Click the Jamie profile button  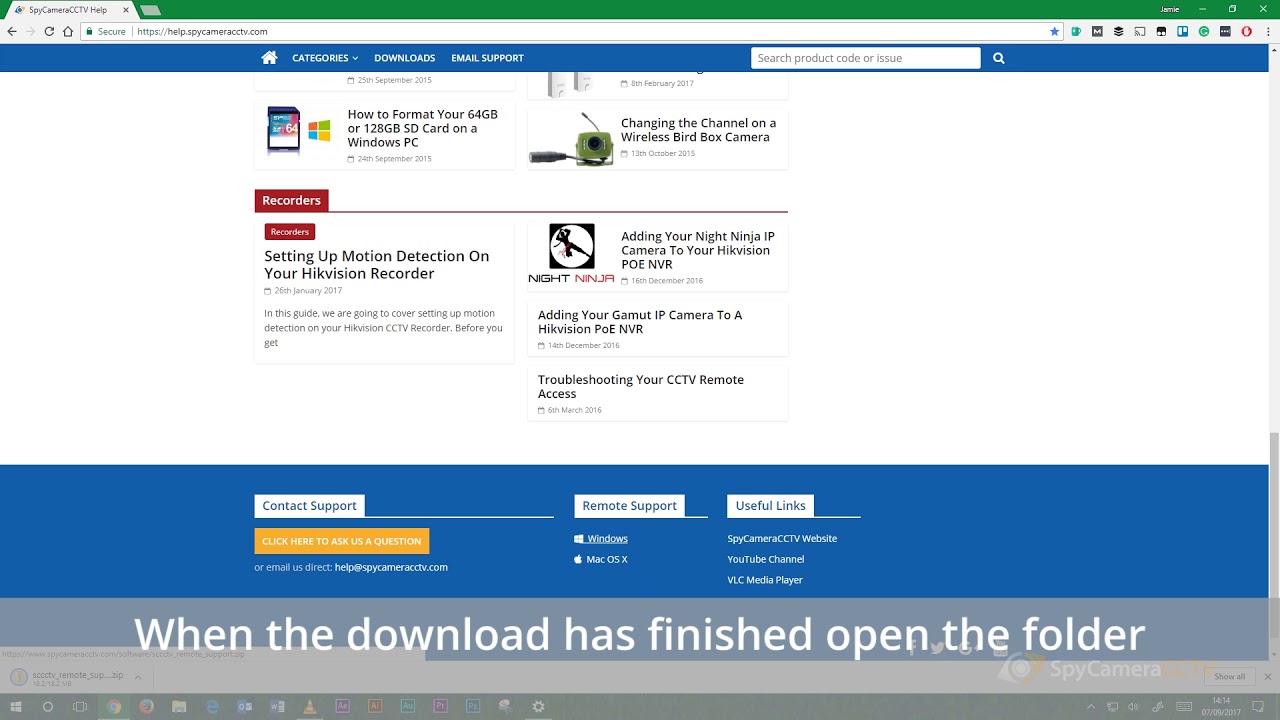coord(1169,9)
